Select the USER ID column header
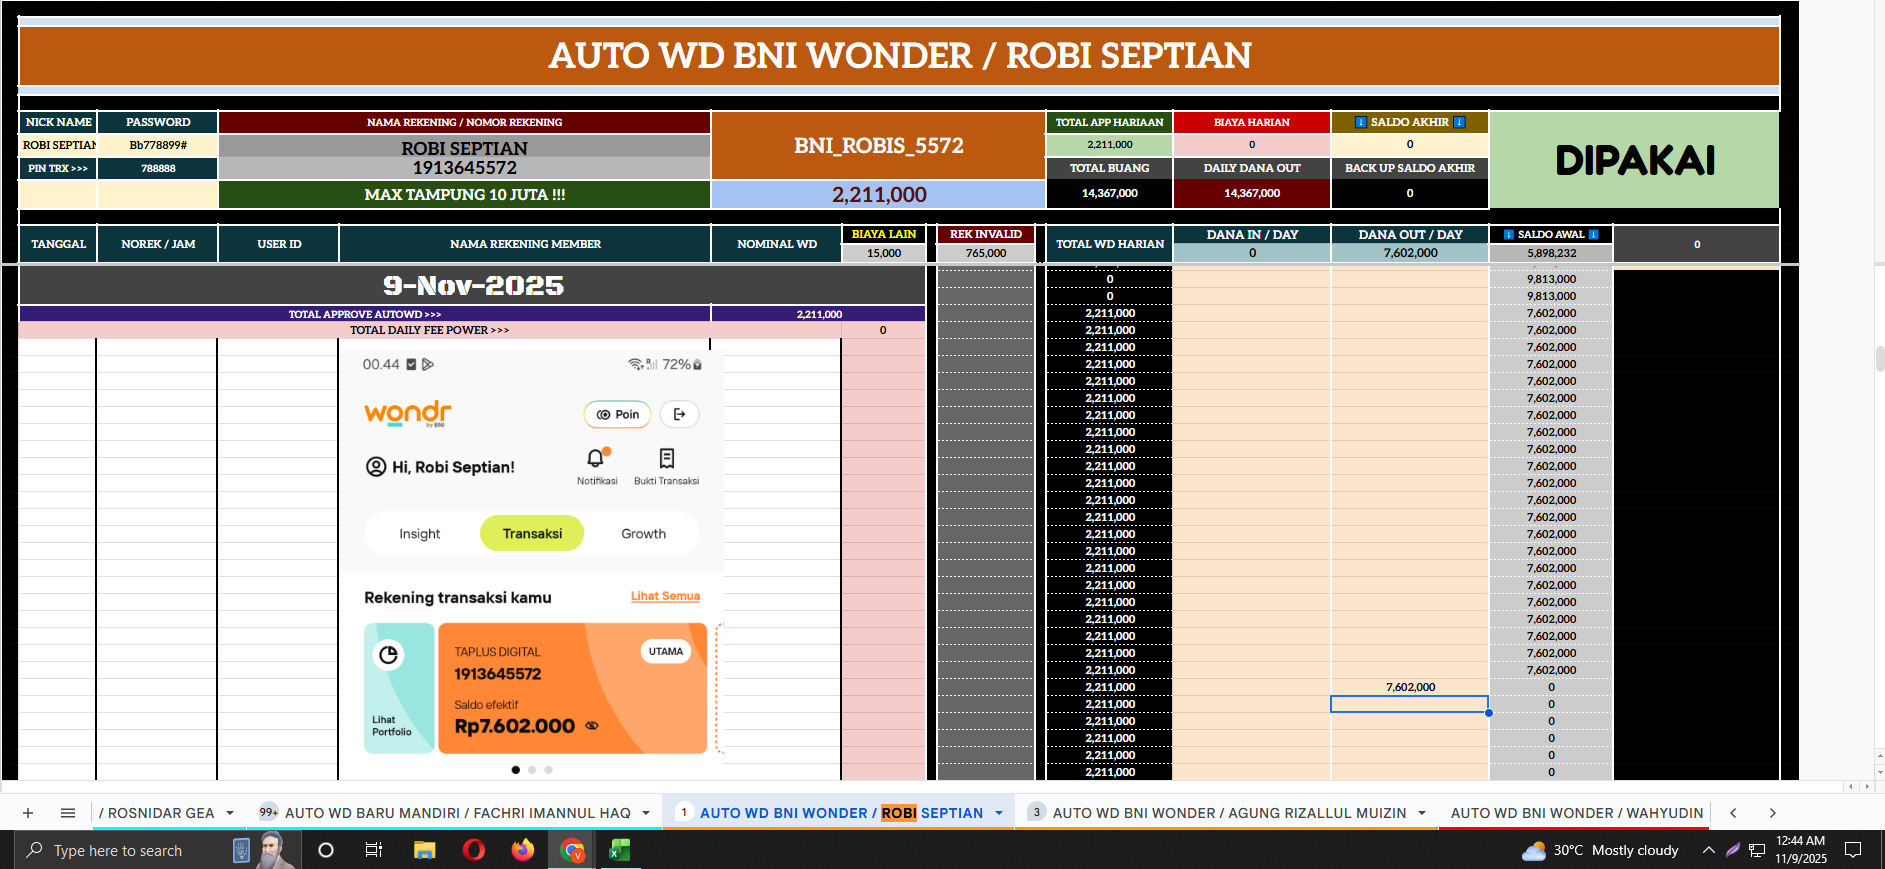1885x869 pixels. pos(279,244)
